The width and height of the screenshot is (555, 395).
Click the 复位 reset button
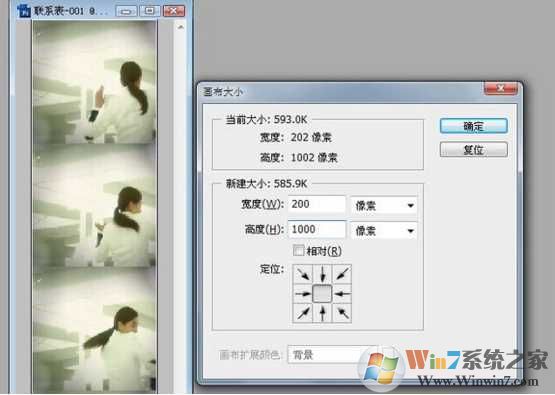(474, 149)
